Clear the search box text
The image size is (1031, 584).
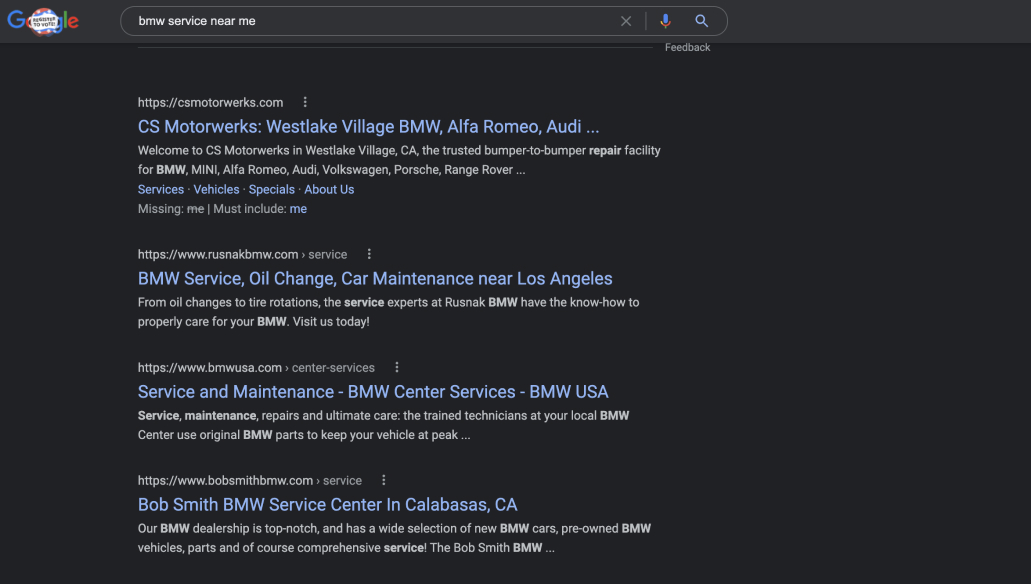tap(626, 21)
